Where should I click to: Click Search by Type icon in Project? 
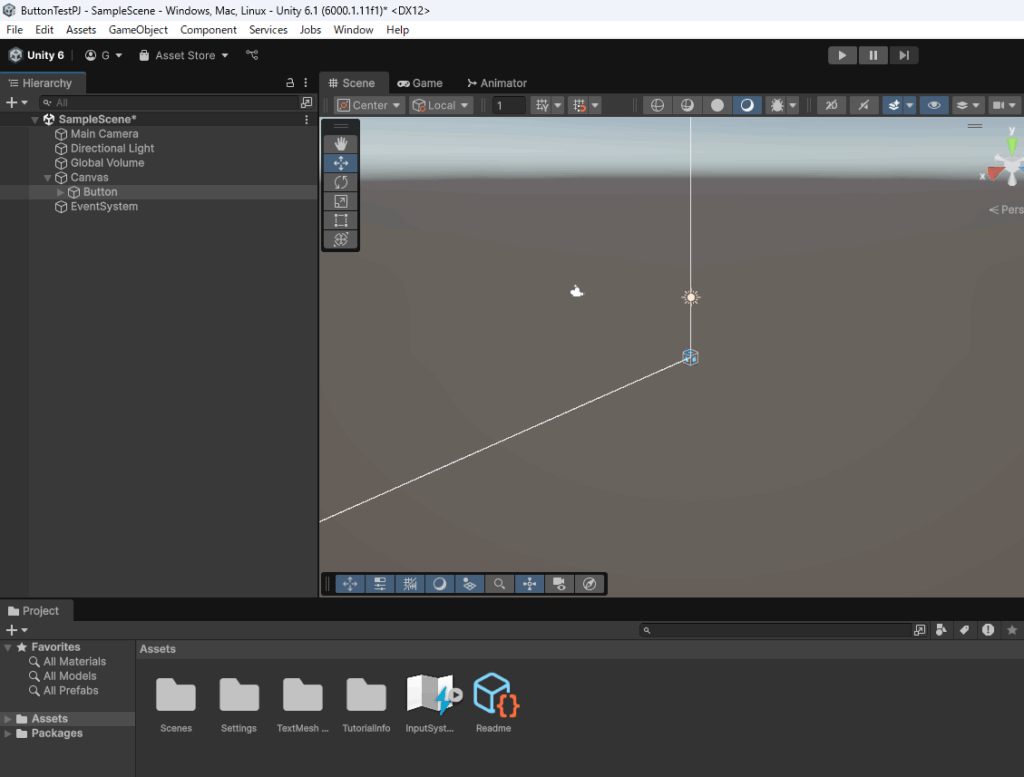(x=941, y=630)
